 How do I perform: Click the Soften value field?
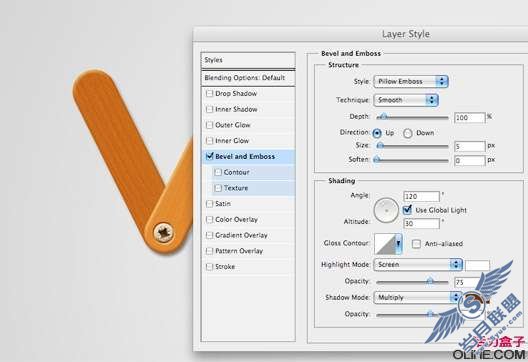pos(469,161)
